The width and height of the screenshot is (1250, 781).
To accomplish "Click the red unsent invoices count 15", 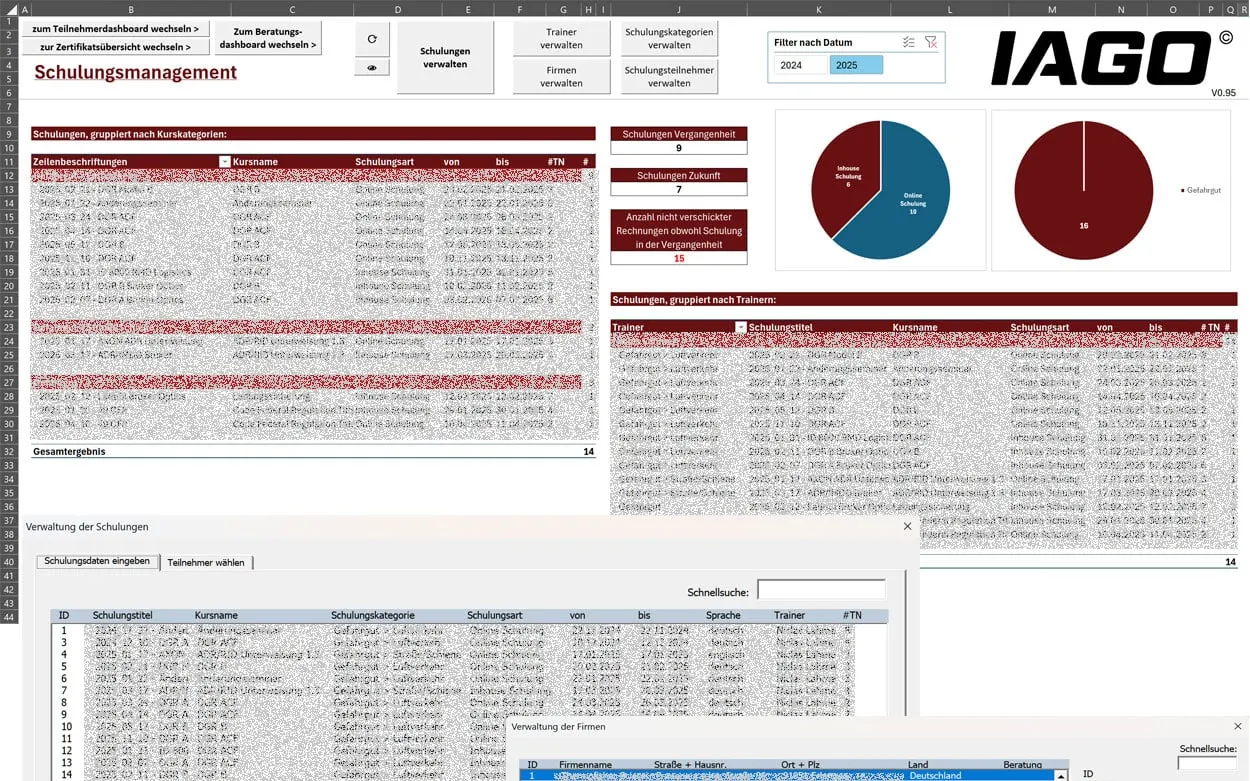I will (x=679, y=258).
